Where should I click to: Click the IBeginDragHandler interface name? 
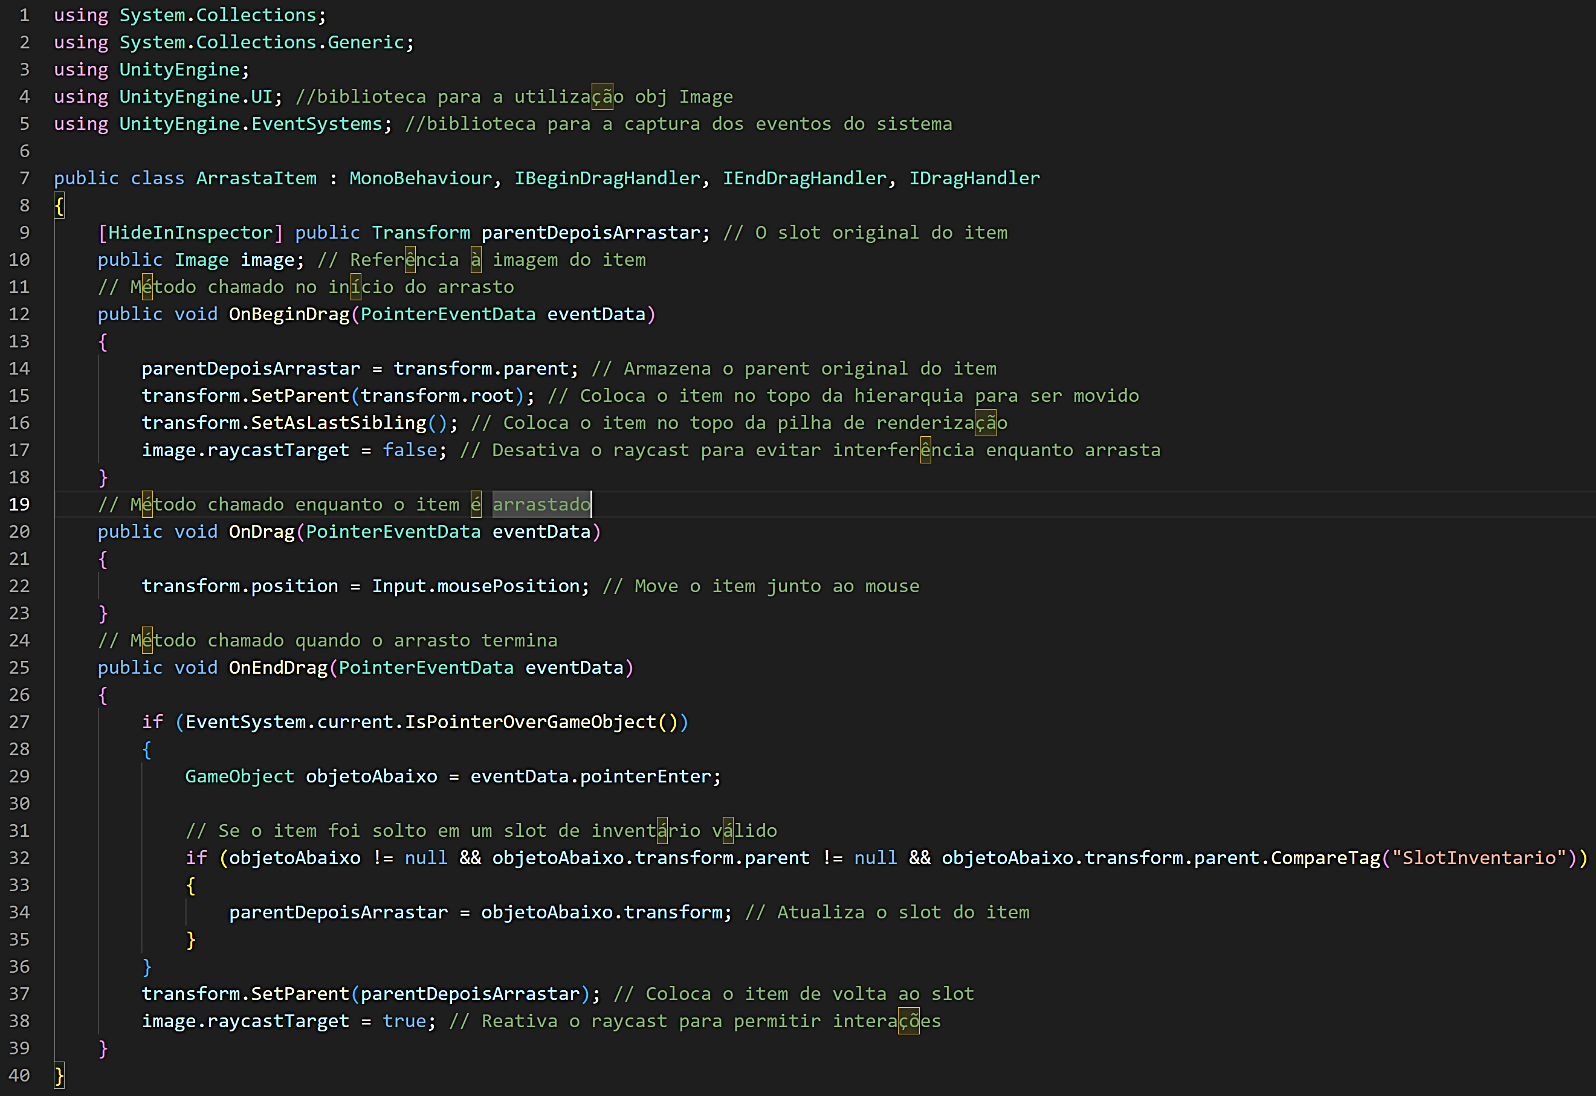click(x=607, y=178)
